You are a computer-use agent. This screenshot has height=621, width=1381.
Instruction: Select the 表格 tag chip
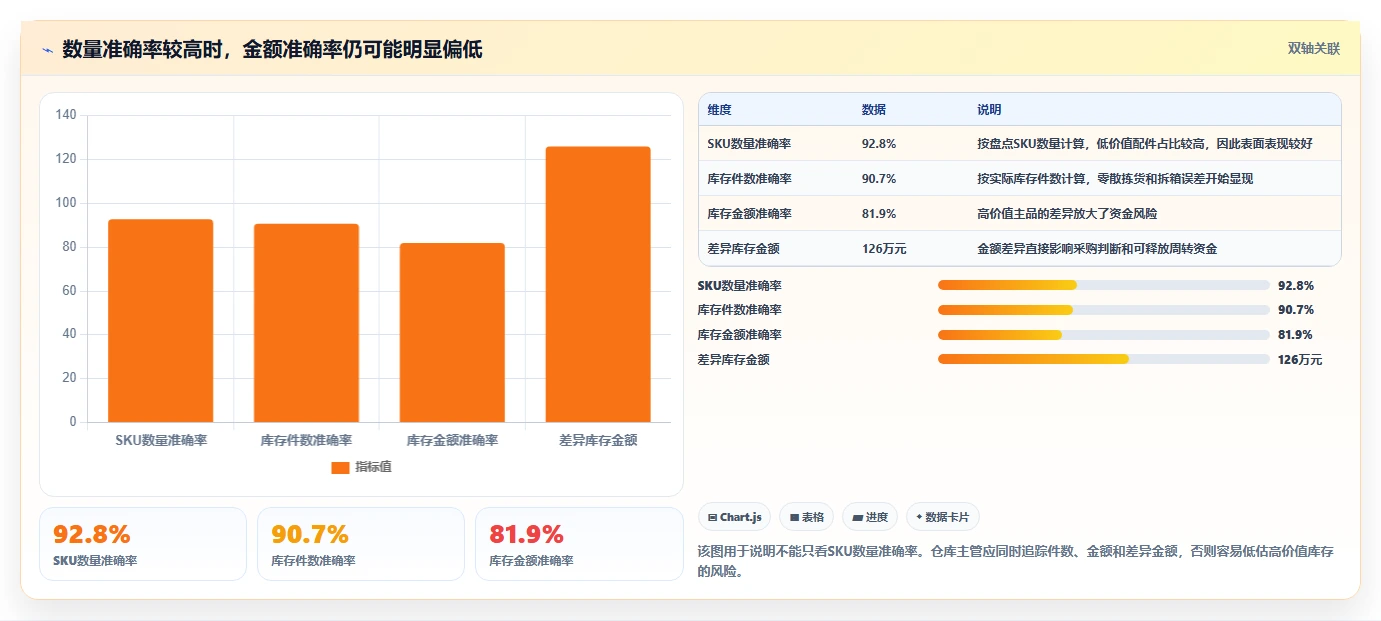click(x=806, y=517)
